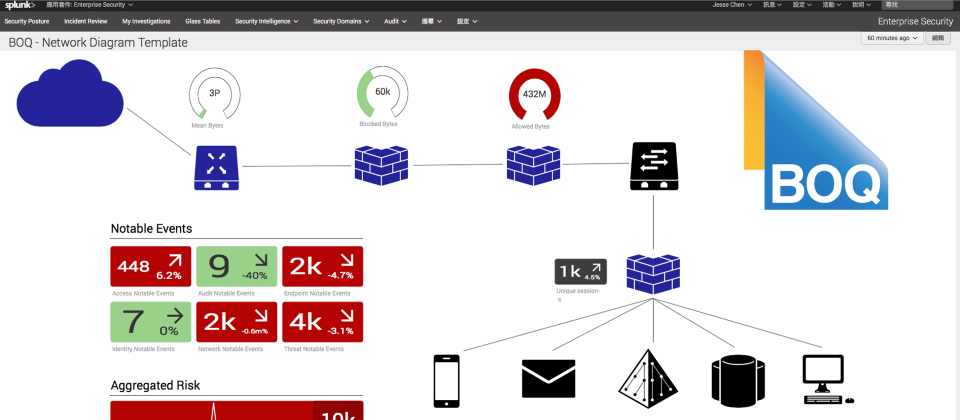Open the 設定 menu next to 搜尋
The height and width of the screenshot is (420, 960).
[467, 21]
